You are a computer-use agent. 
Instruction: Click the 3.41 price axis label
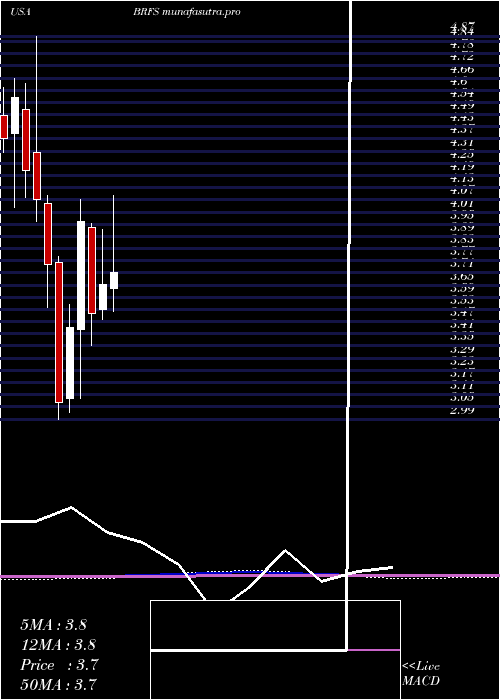click(x=462, y=325)
